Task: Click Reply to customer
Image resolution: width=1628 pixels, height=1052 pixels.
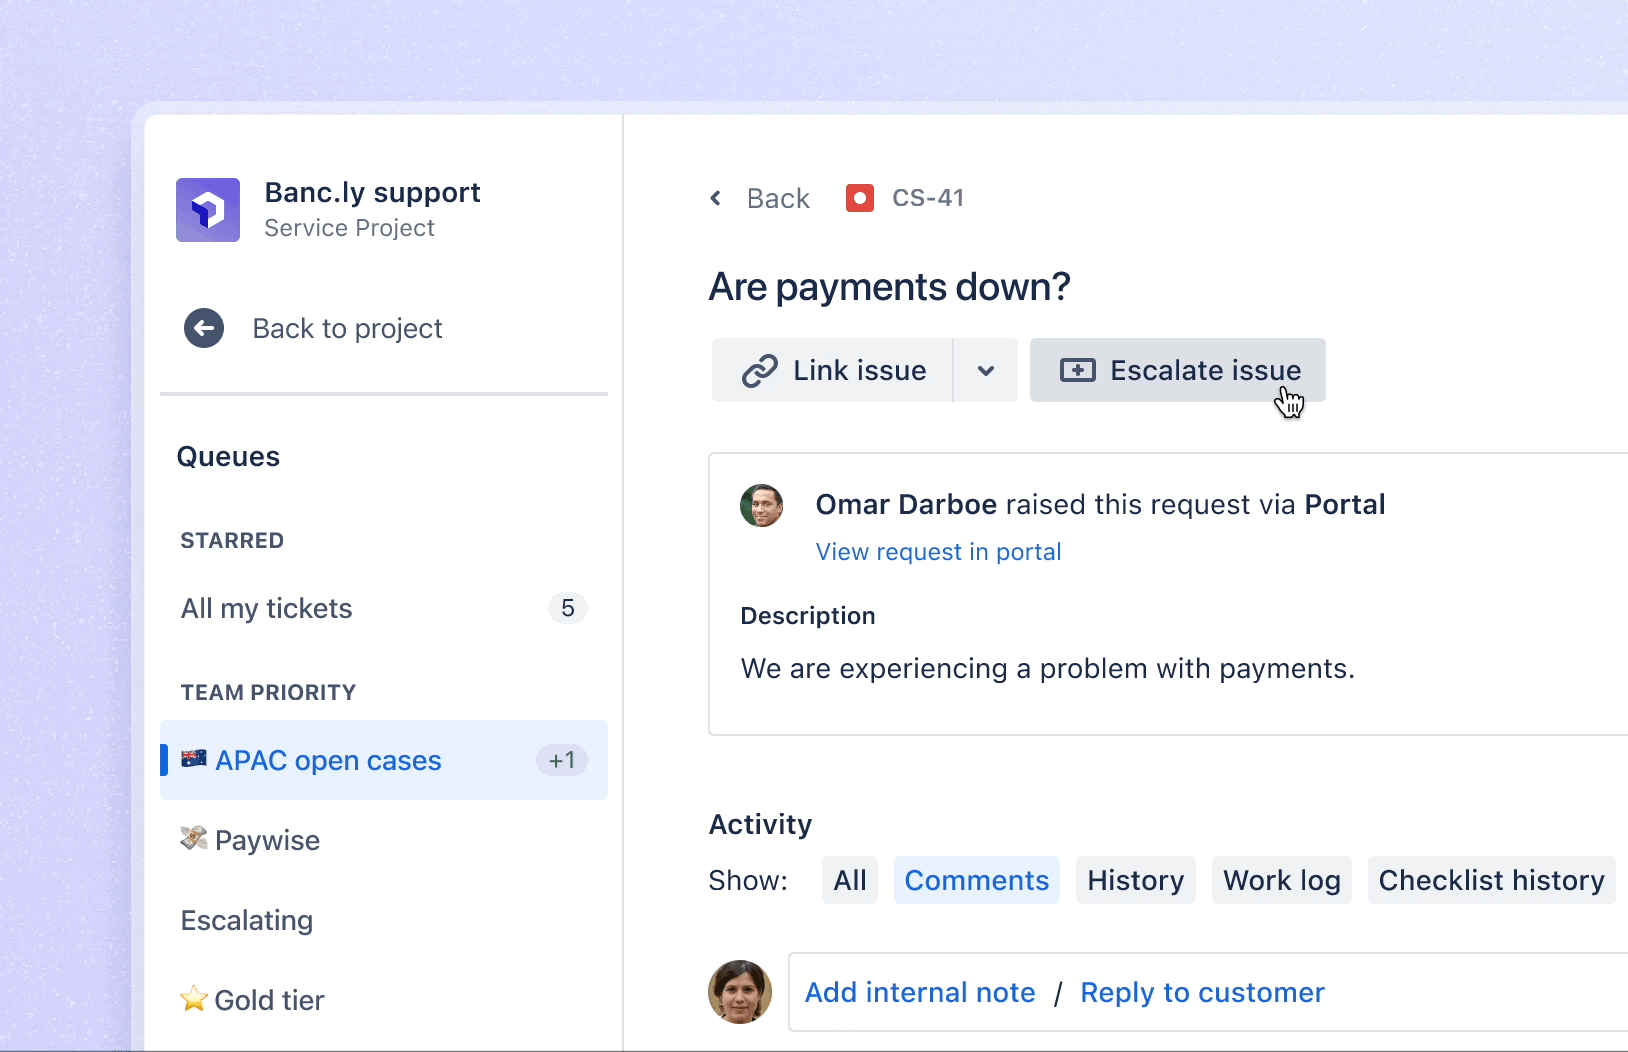Action: [x=1202, y=992]
